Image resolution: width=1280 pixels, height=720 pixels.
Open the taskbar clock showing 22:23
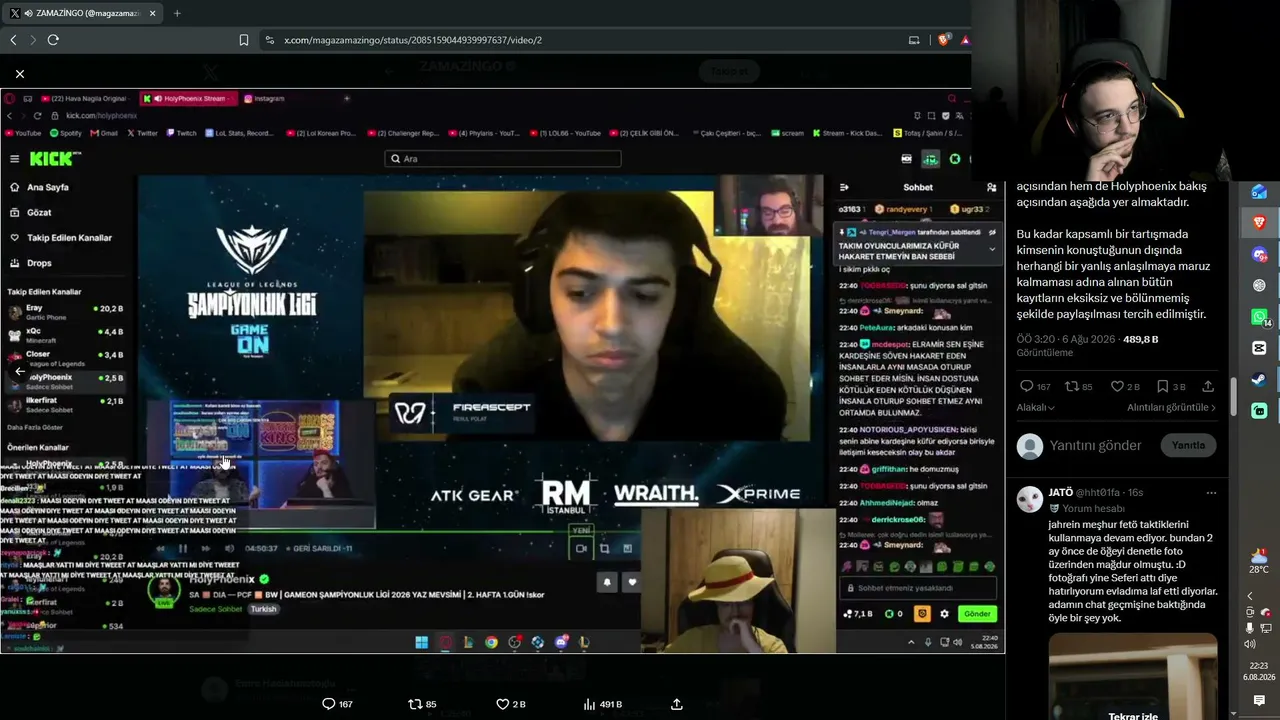pyautogui.click(x=1259, y=671)
